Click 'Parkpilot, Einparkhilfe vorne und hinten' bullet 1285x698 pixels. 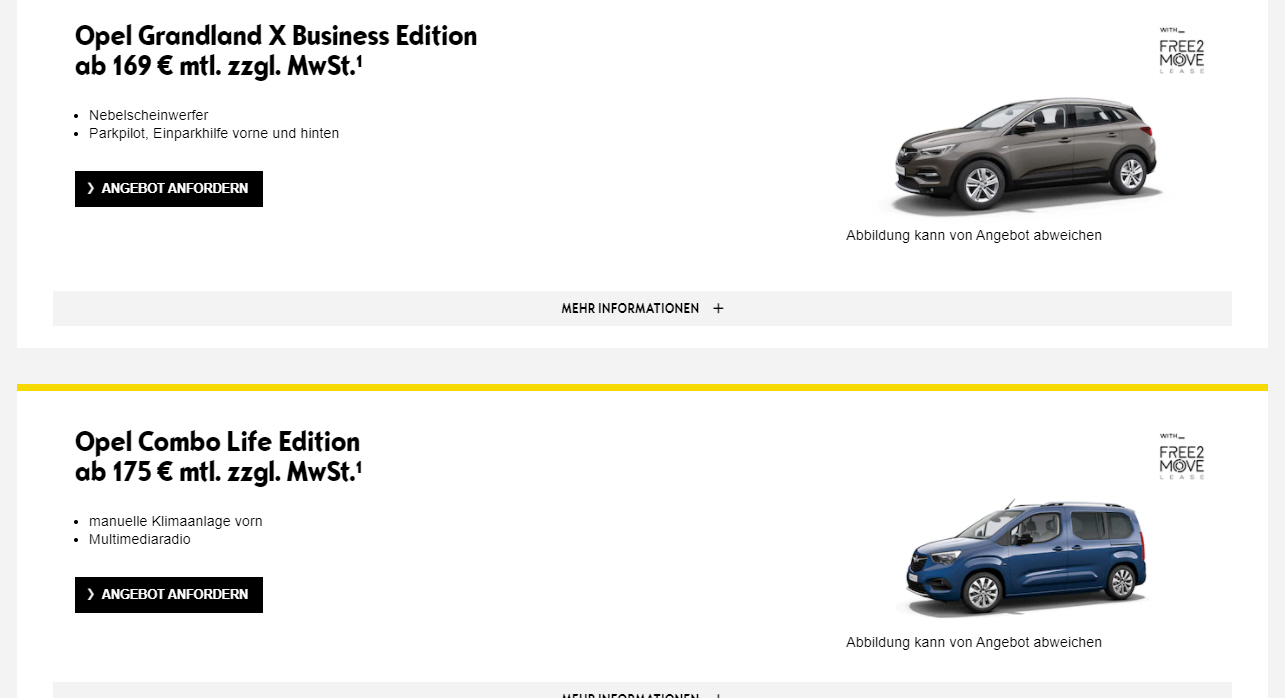(x=214, y=133)
